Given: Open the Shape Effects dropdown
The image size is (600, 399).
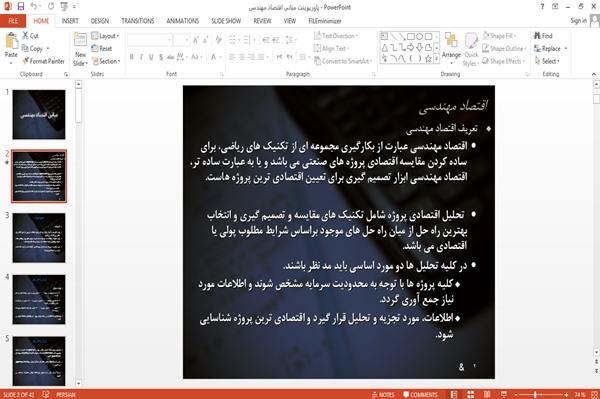Looking at the screenshot, I should coord(504,61).
